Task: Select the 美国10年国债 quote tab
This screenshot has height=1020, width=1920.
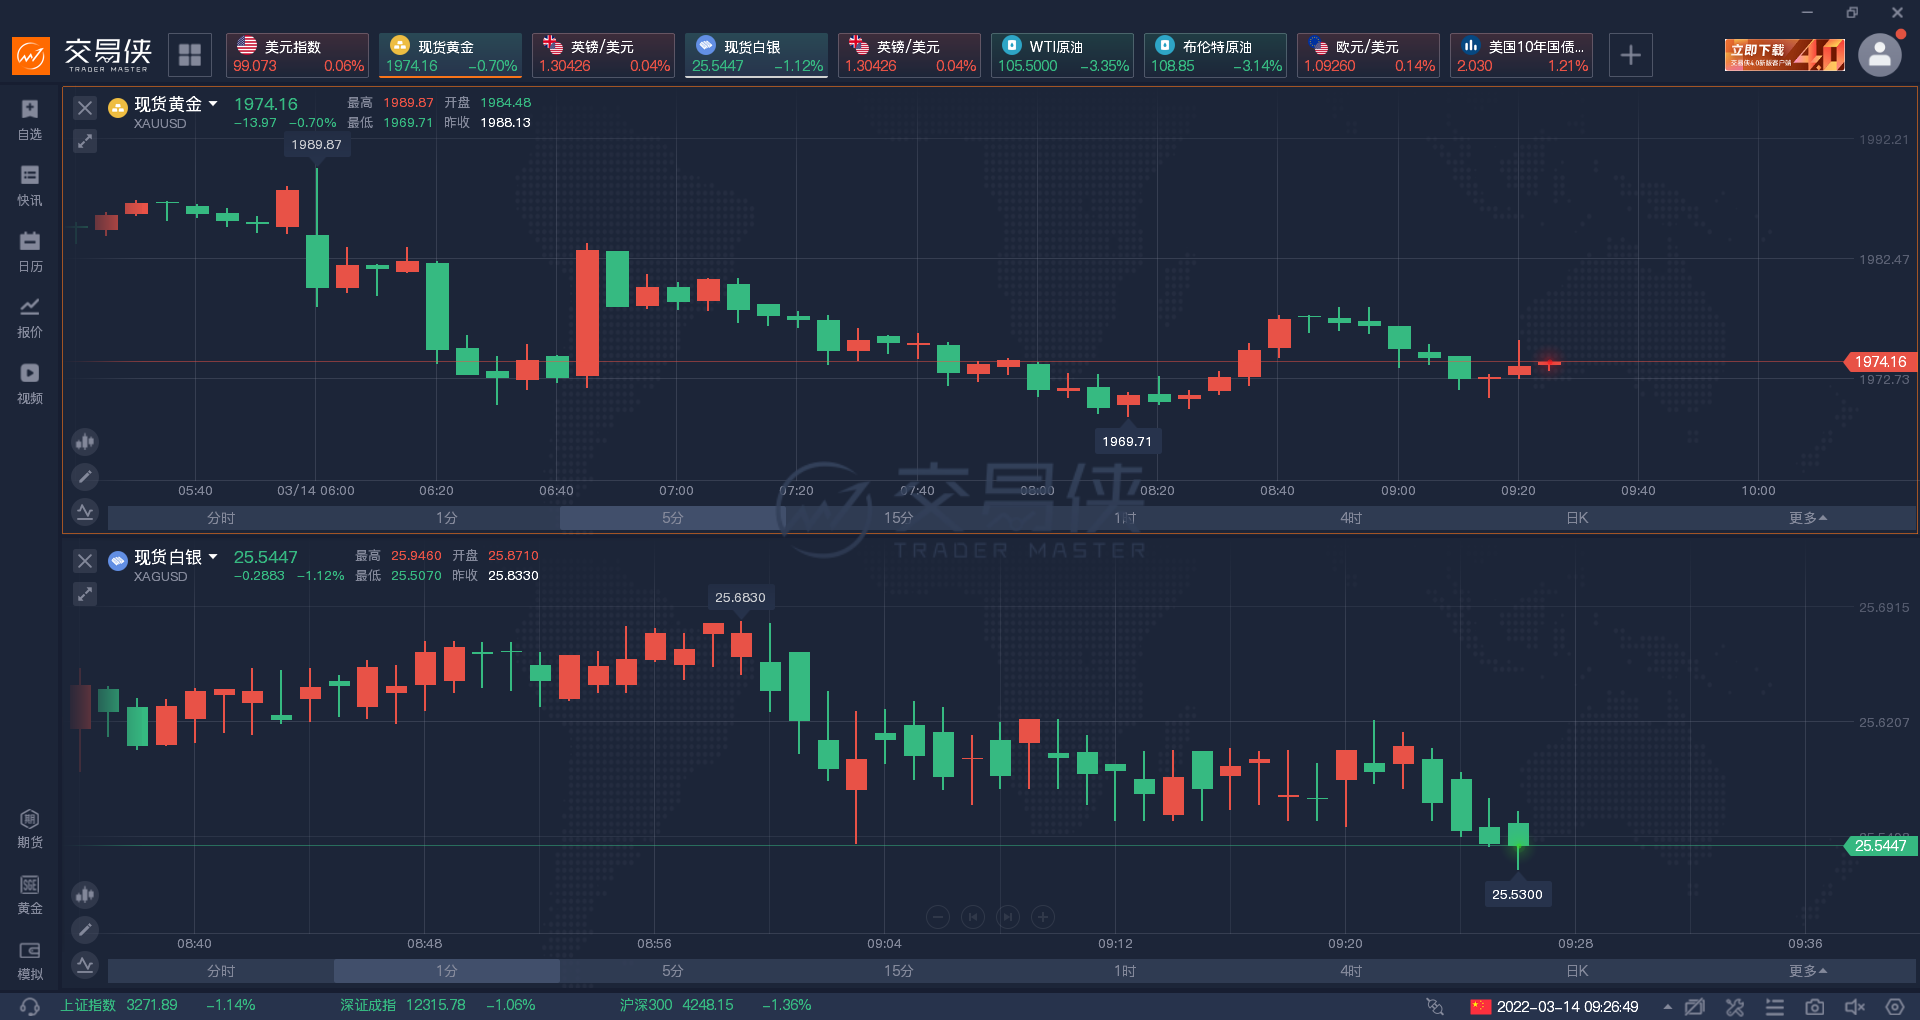Action: click(1521, 55)
